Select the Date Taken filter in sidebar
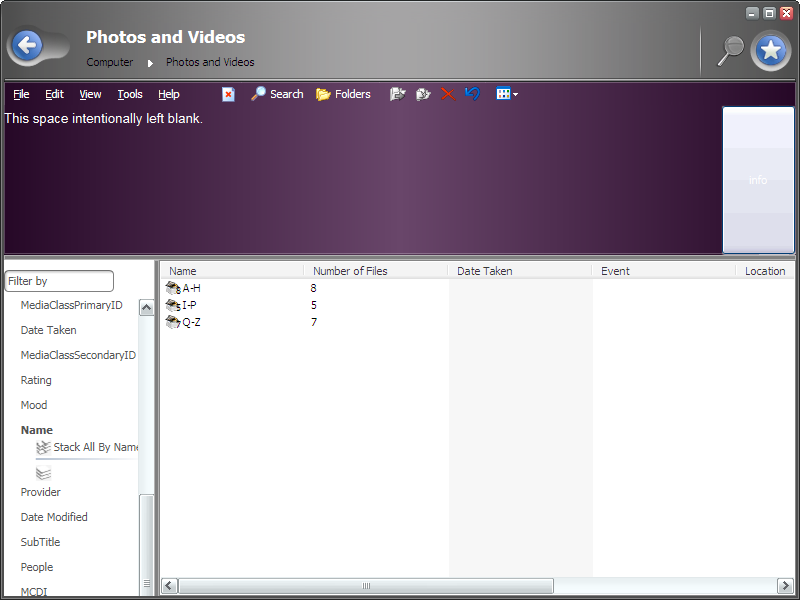Screen dimensions: 800x600 coord(48,330)
